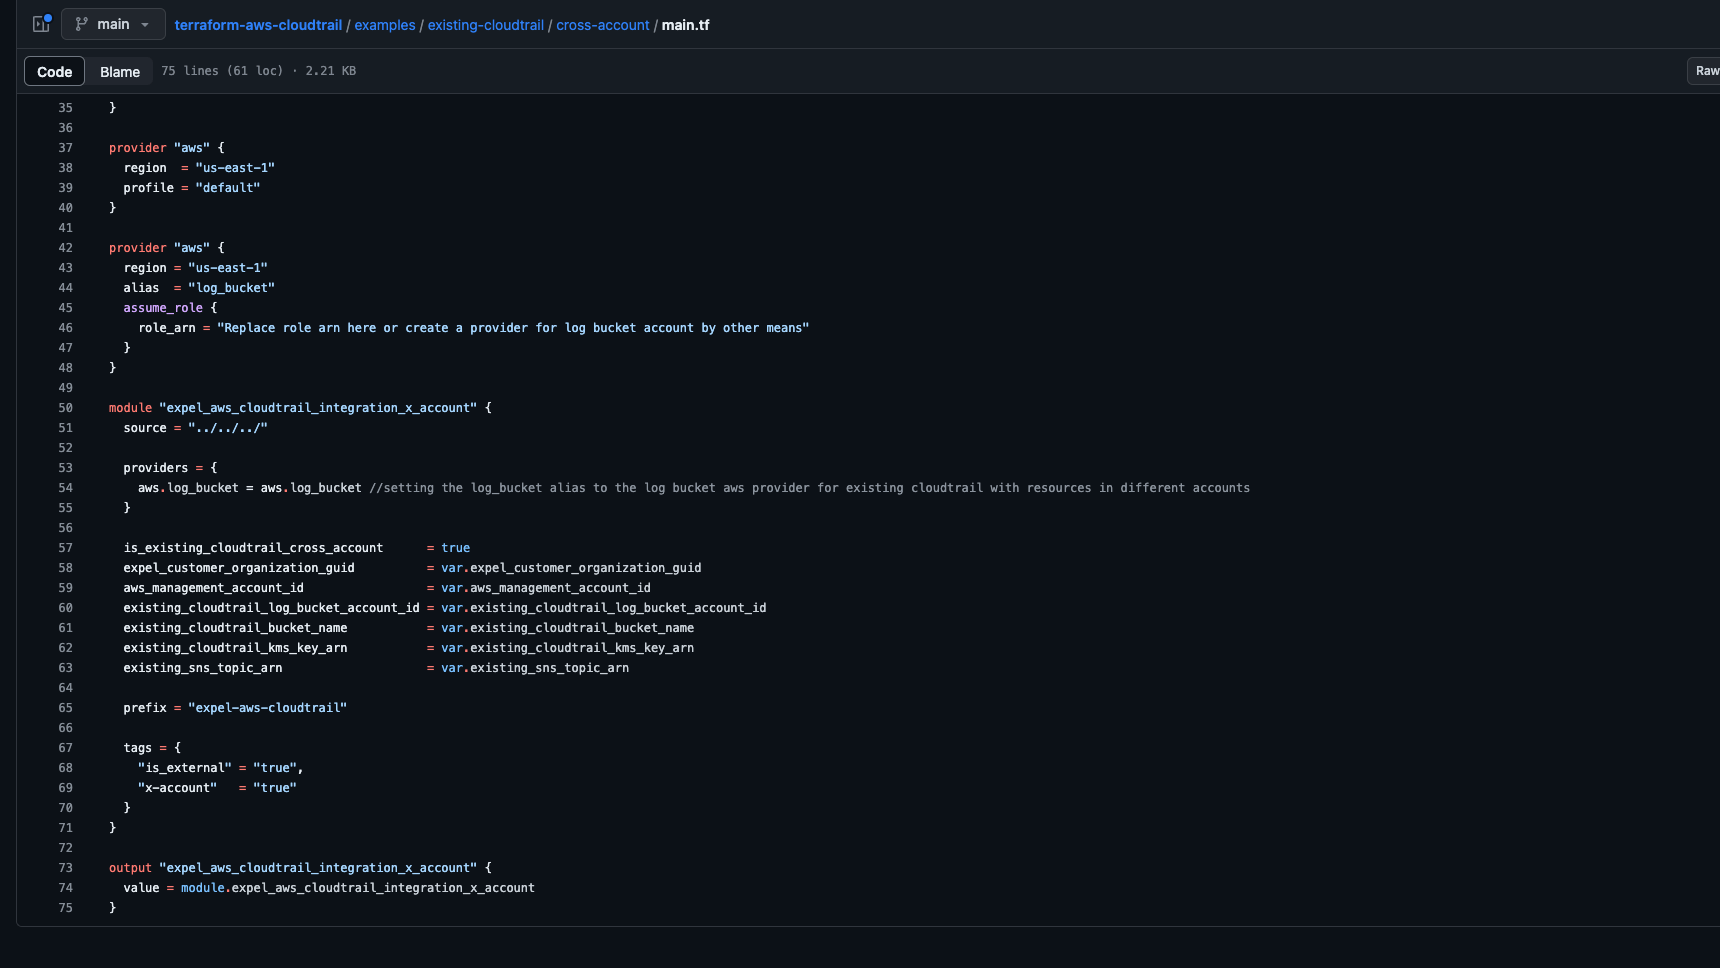This screenshot has height=968, width=1720.
Task: Go to terraform-aws-cloudtrail repository root
Action: tap(258, 25)
